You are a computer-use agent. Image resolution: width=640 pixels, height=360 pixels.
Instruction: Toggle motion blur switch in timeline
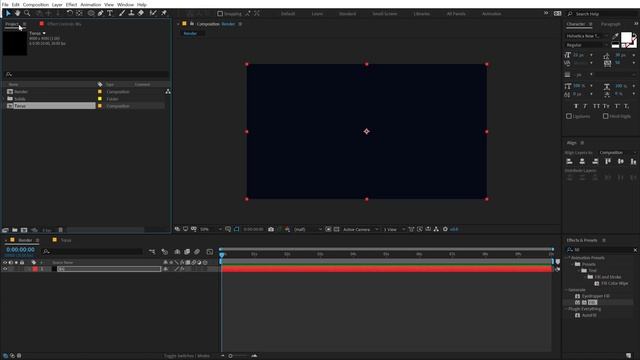(197, 252)
